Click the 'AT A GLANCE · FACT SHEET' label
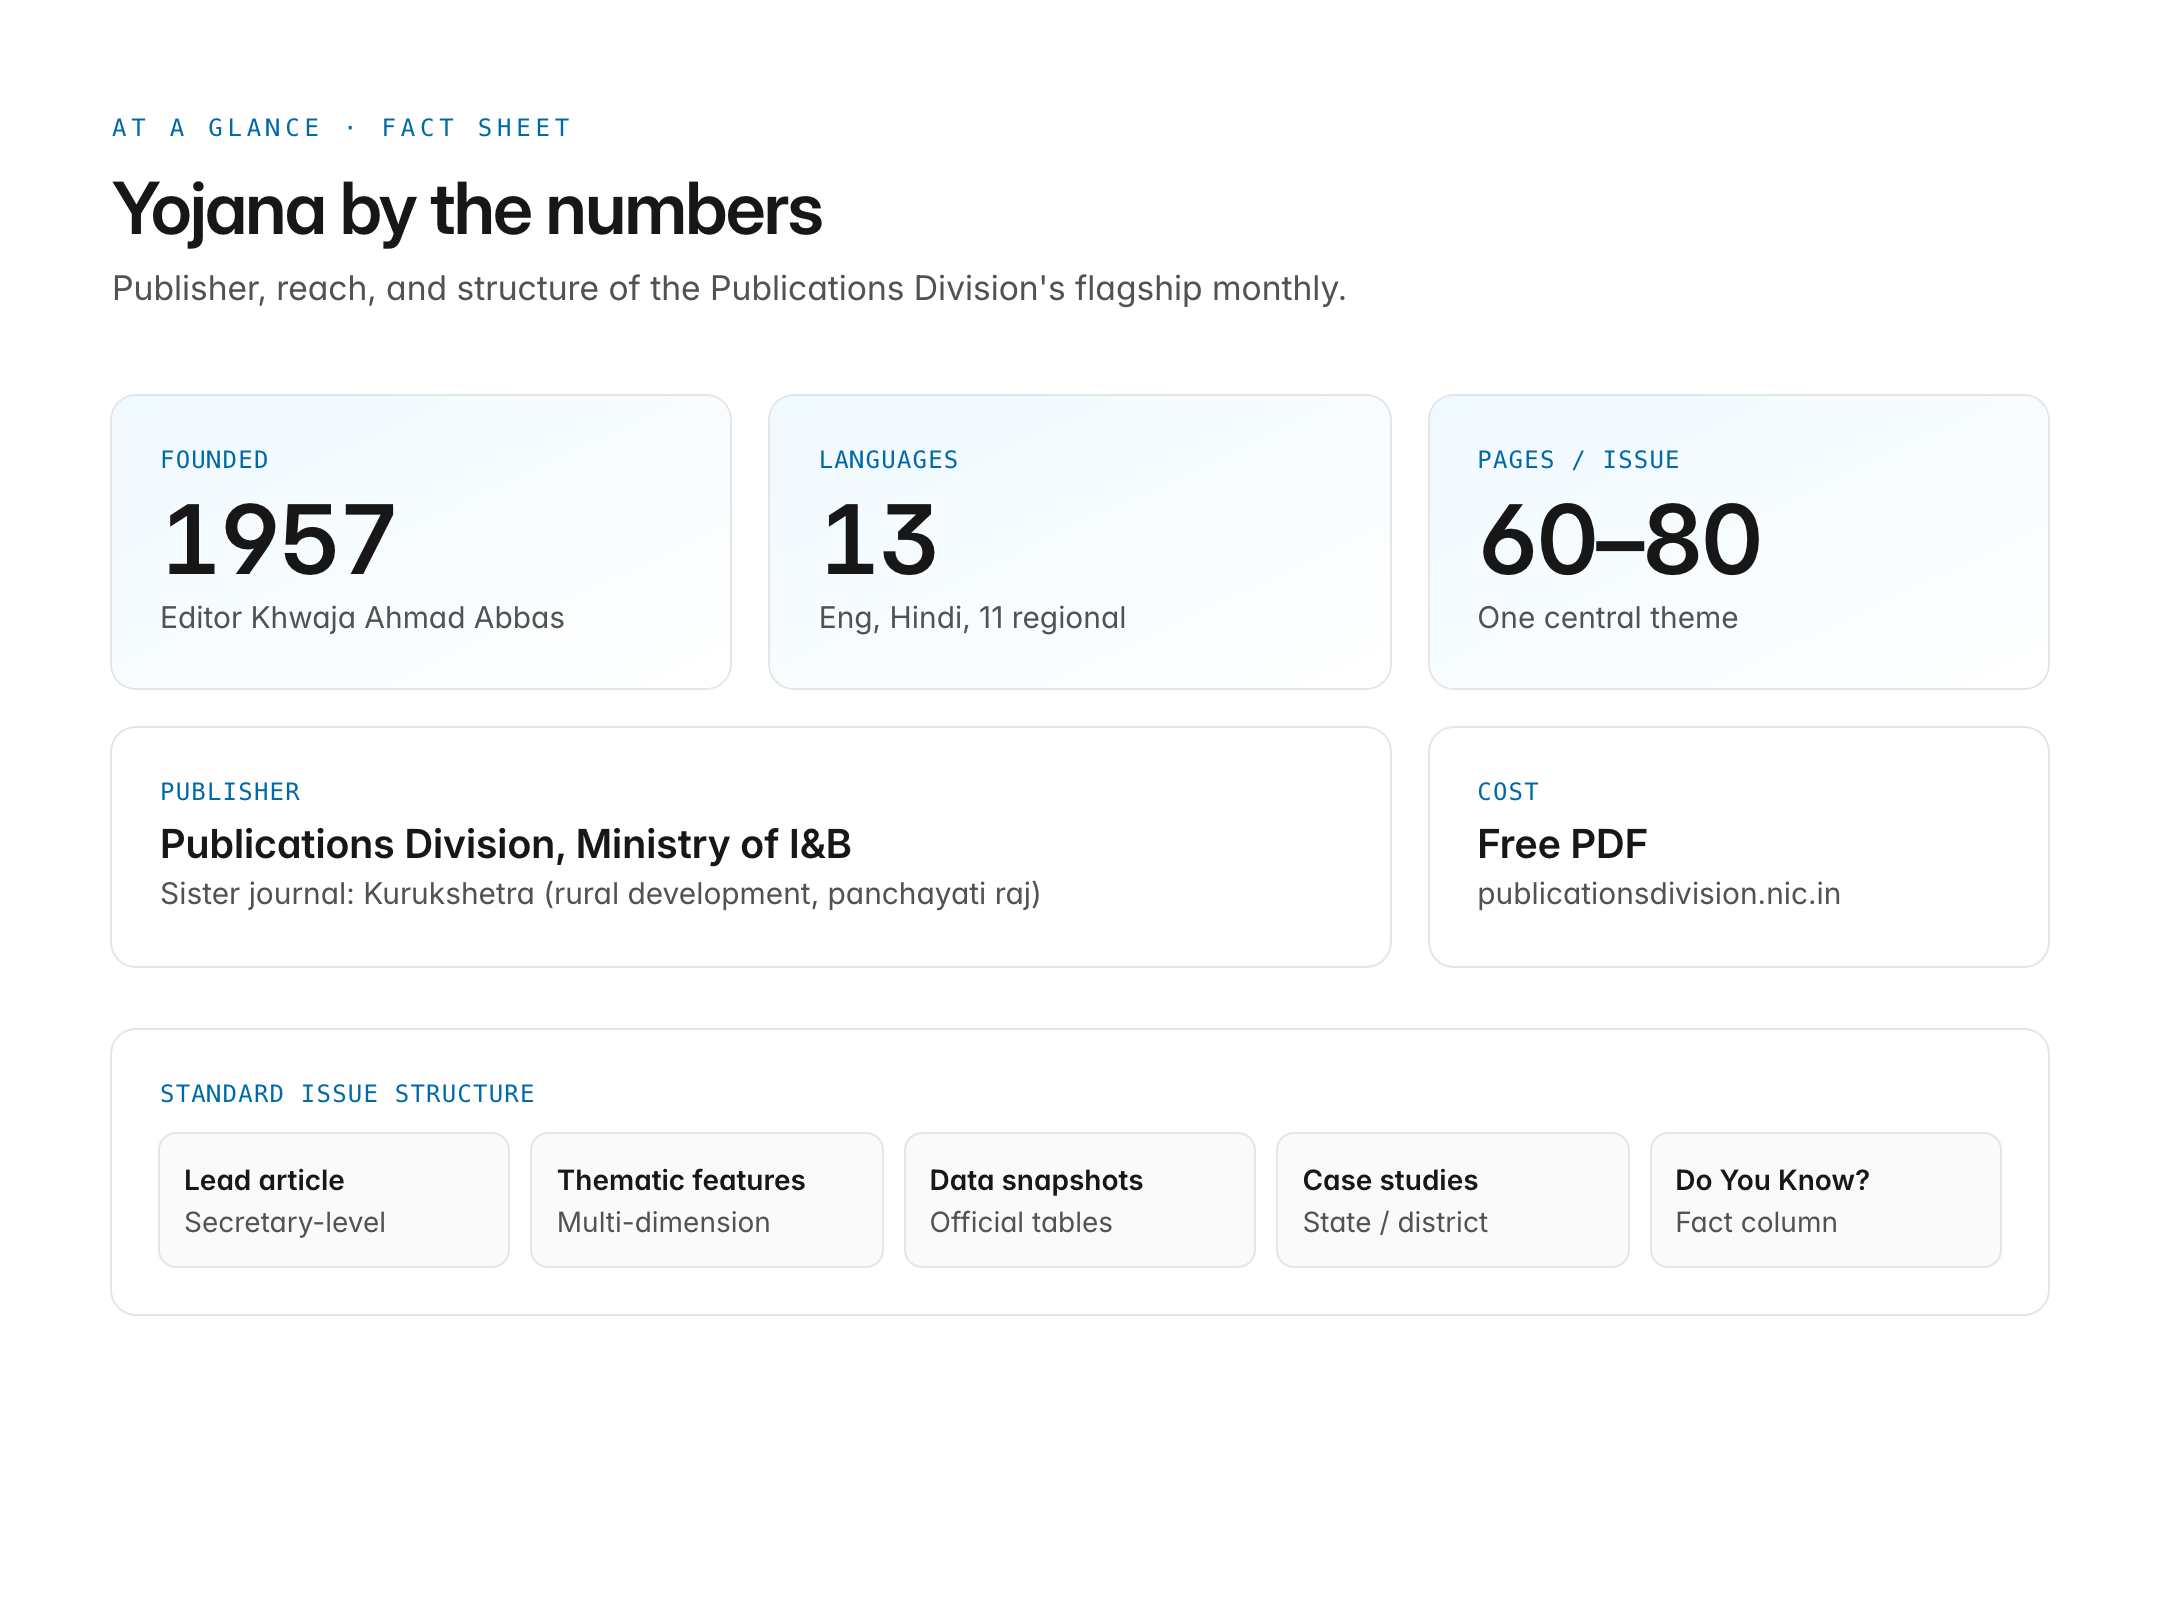 click(341, 128)
